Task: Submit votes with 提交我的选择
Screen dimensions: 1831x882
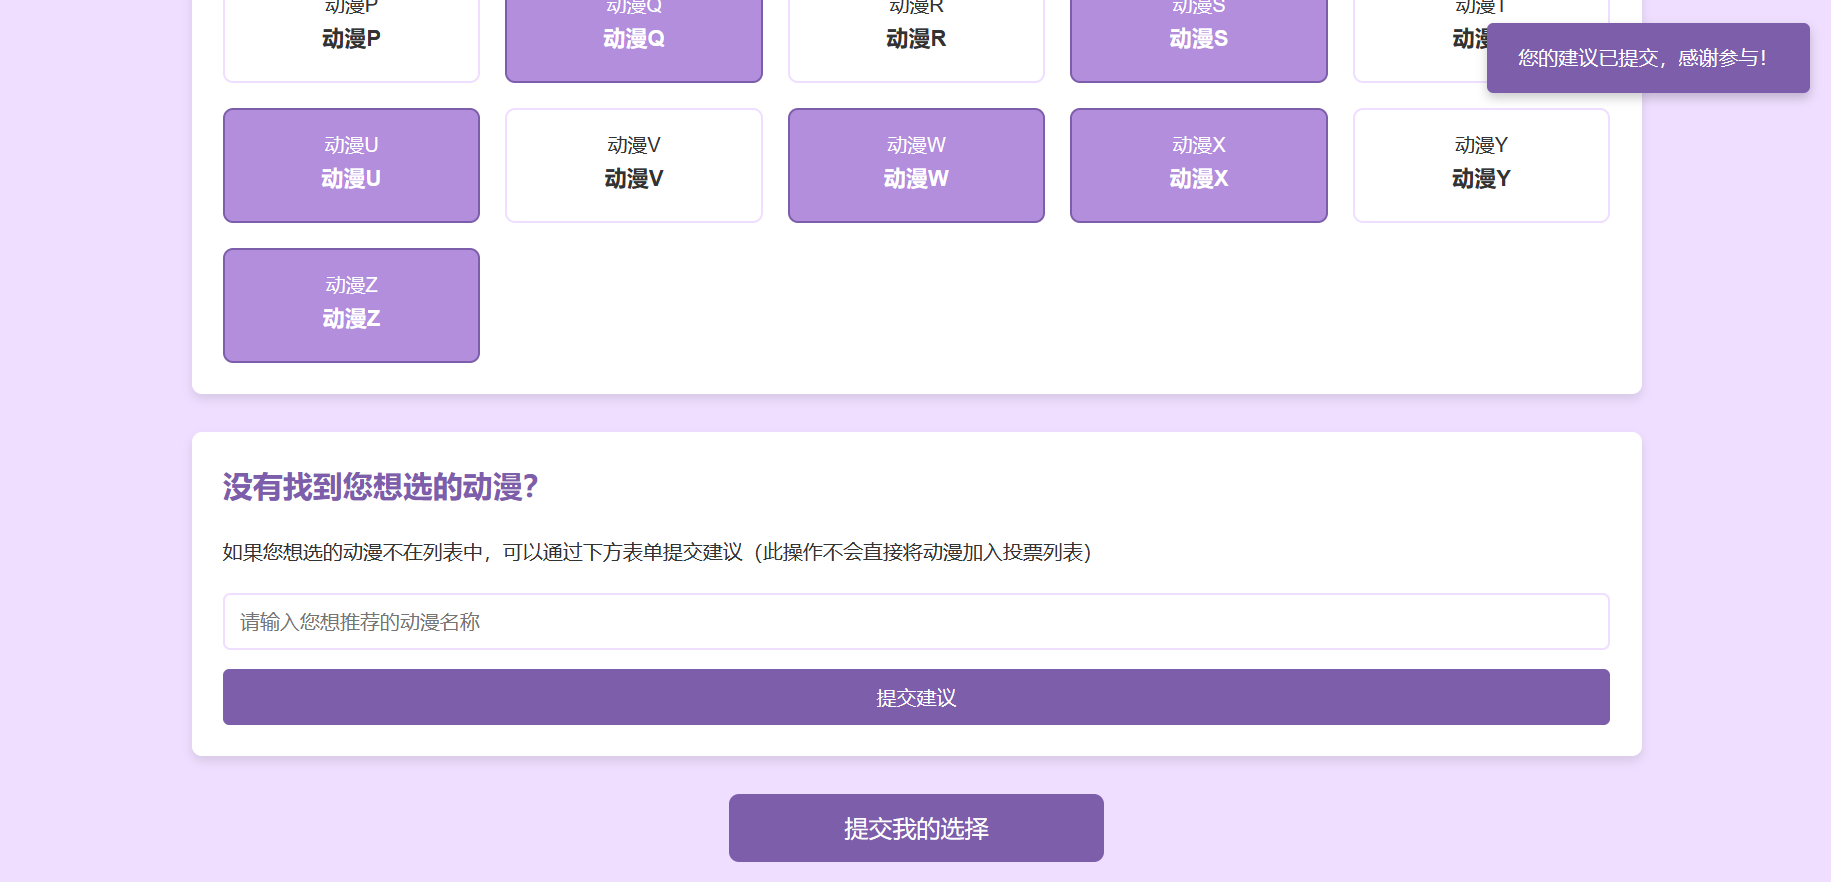Action: coord(915,828)
